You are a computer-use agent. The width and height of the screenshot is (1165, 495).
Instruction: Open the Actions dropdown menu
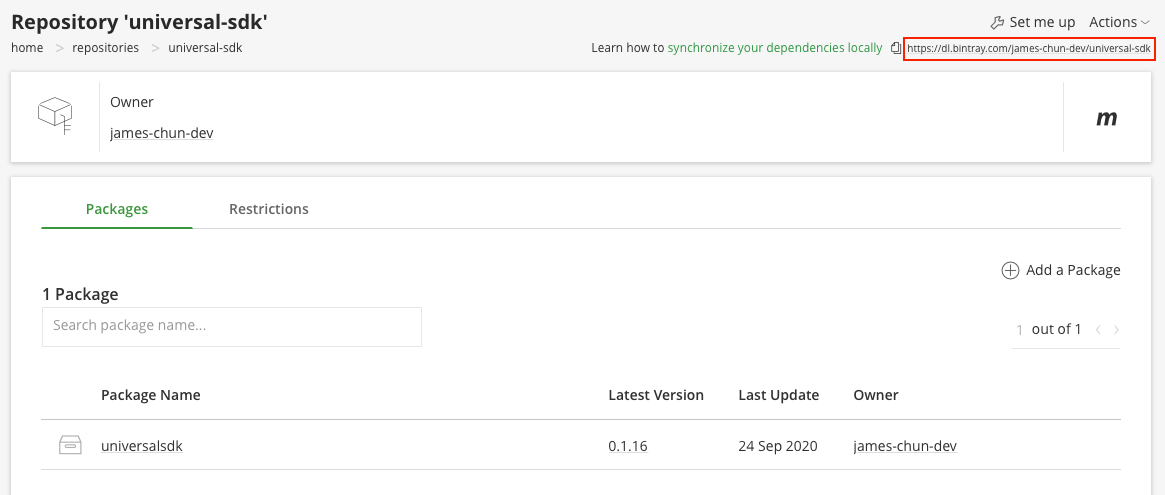click(x=1120, y=22)
